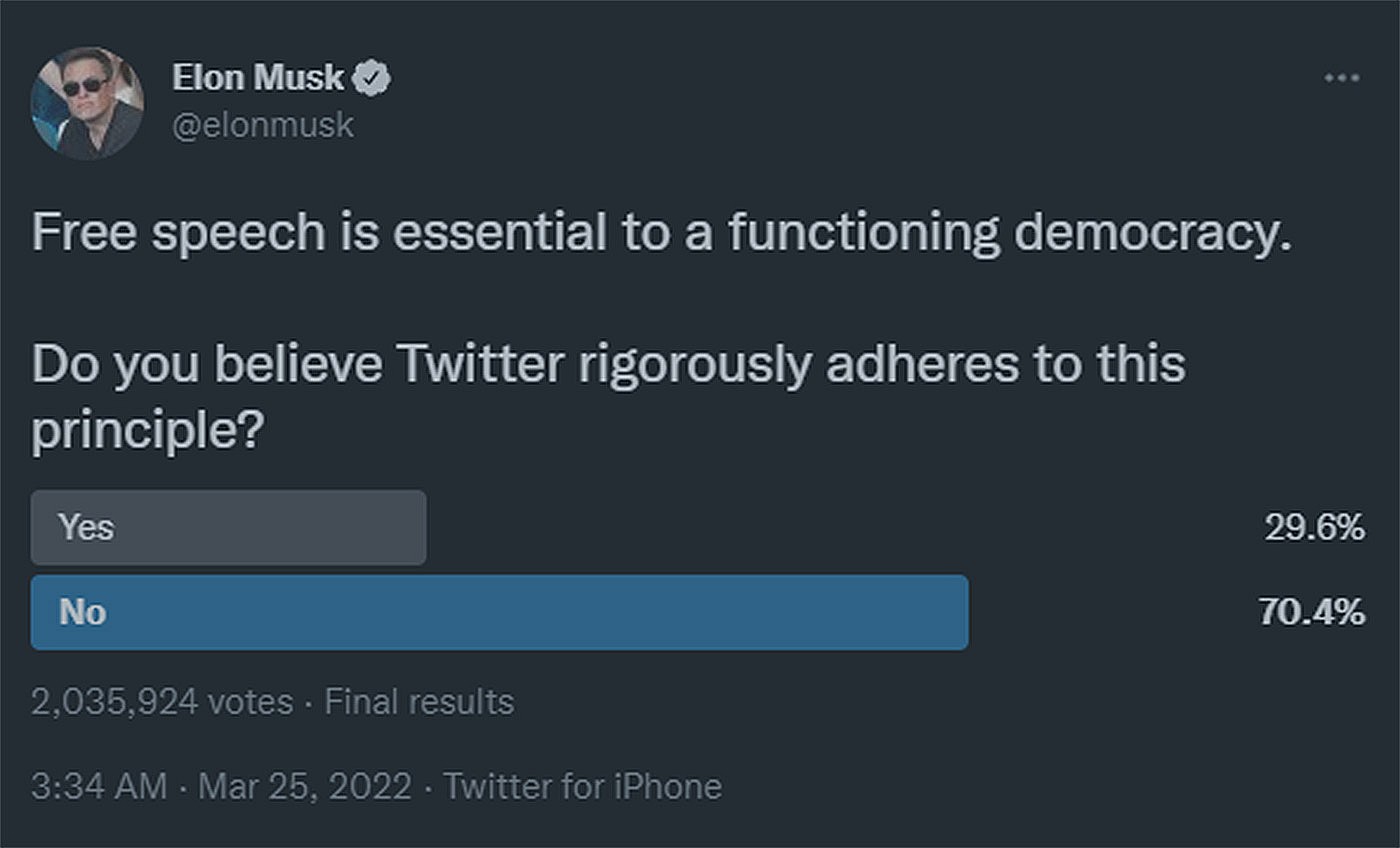Click the word 'principle?' in the tweet

click(147, 431)
